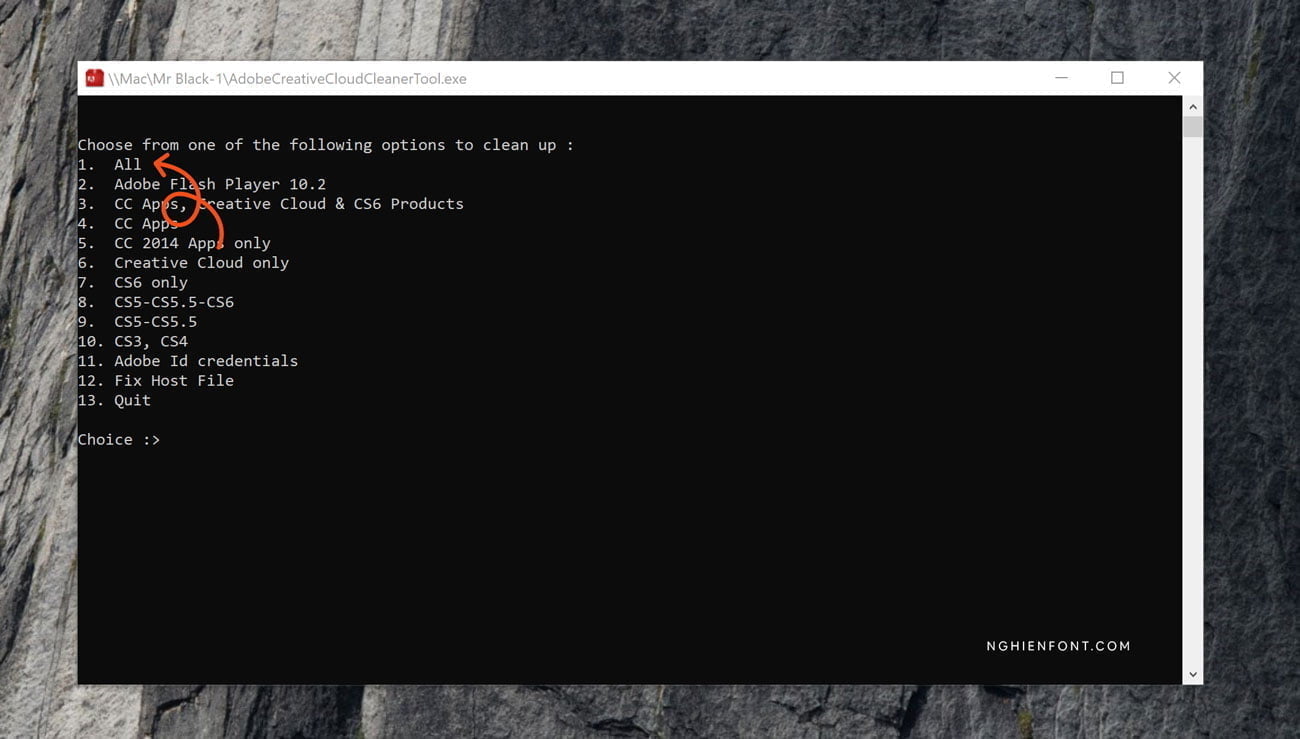Click the "Creative Cloud only" option

point(201,263)
